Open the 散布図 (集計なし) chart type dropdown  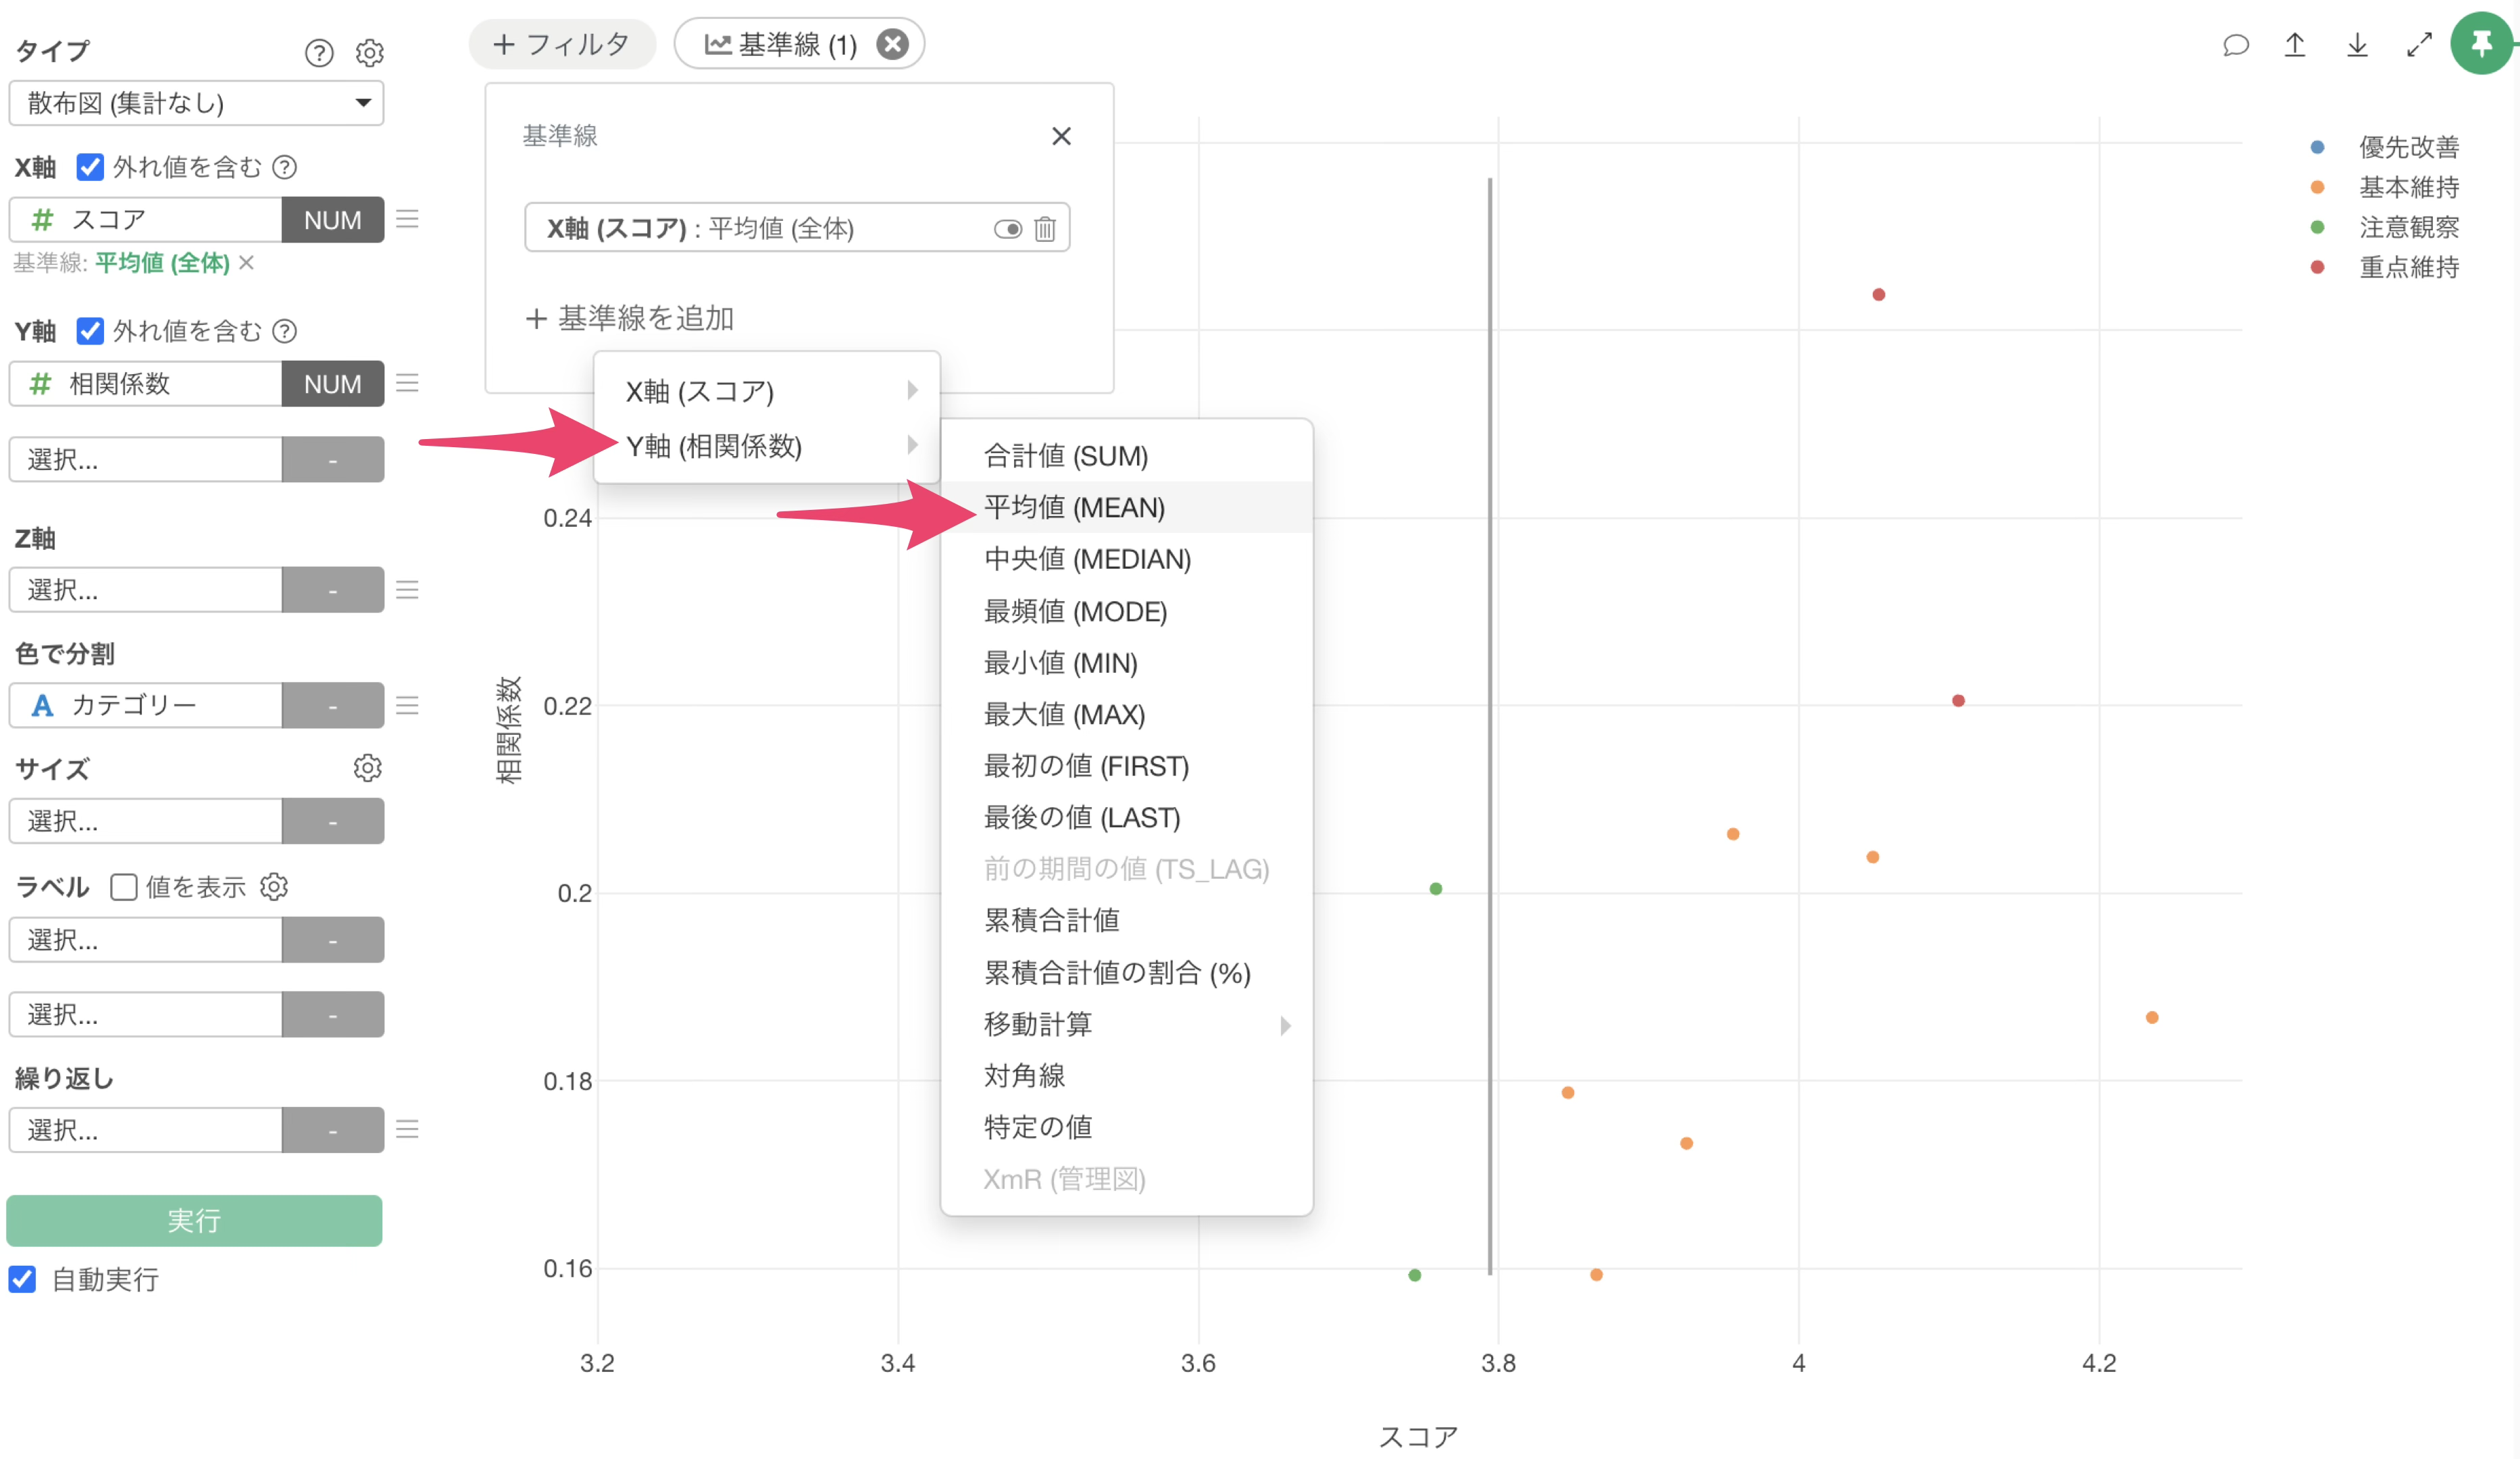coord(196,103)
